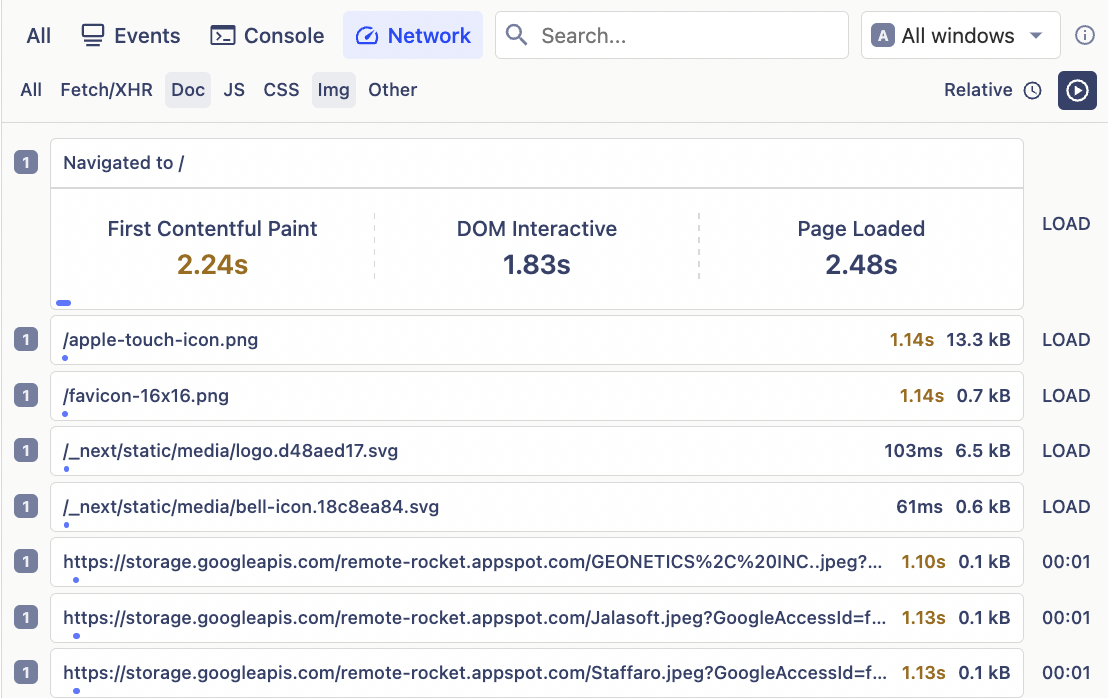Open the All windows dropdown

[x=959, y=35]
